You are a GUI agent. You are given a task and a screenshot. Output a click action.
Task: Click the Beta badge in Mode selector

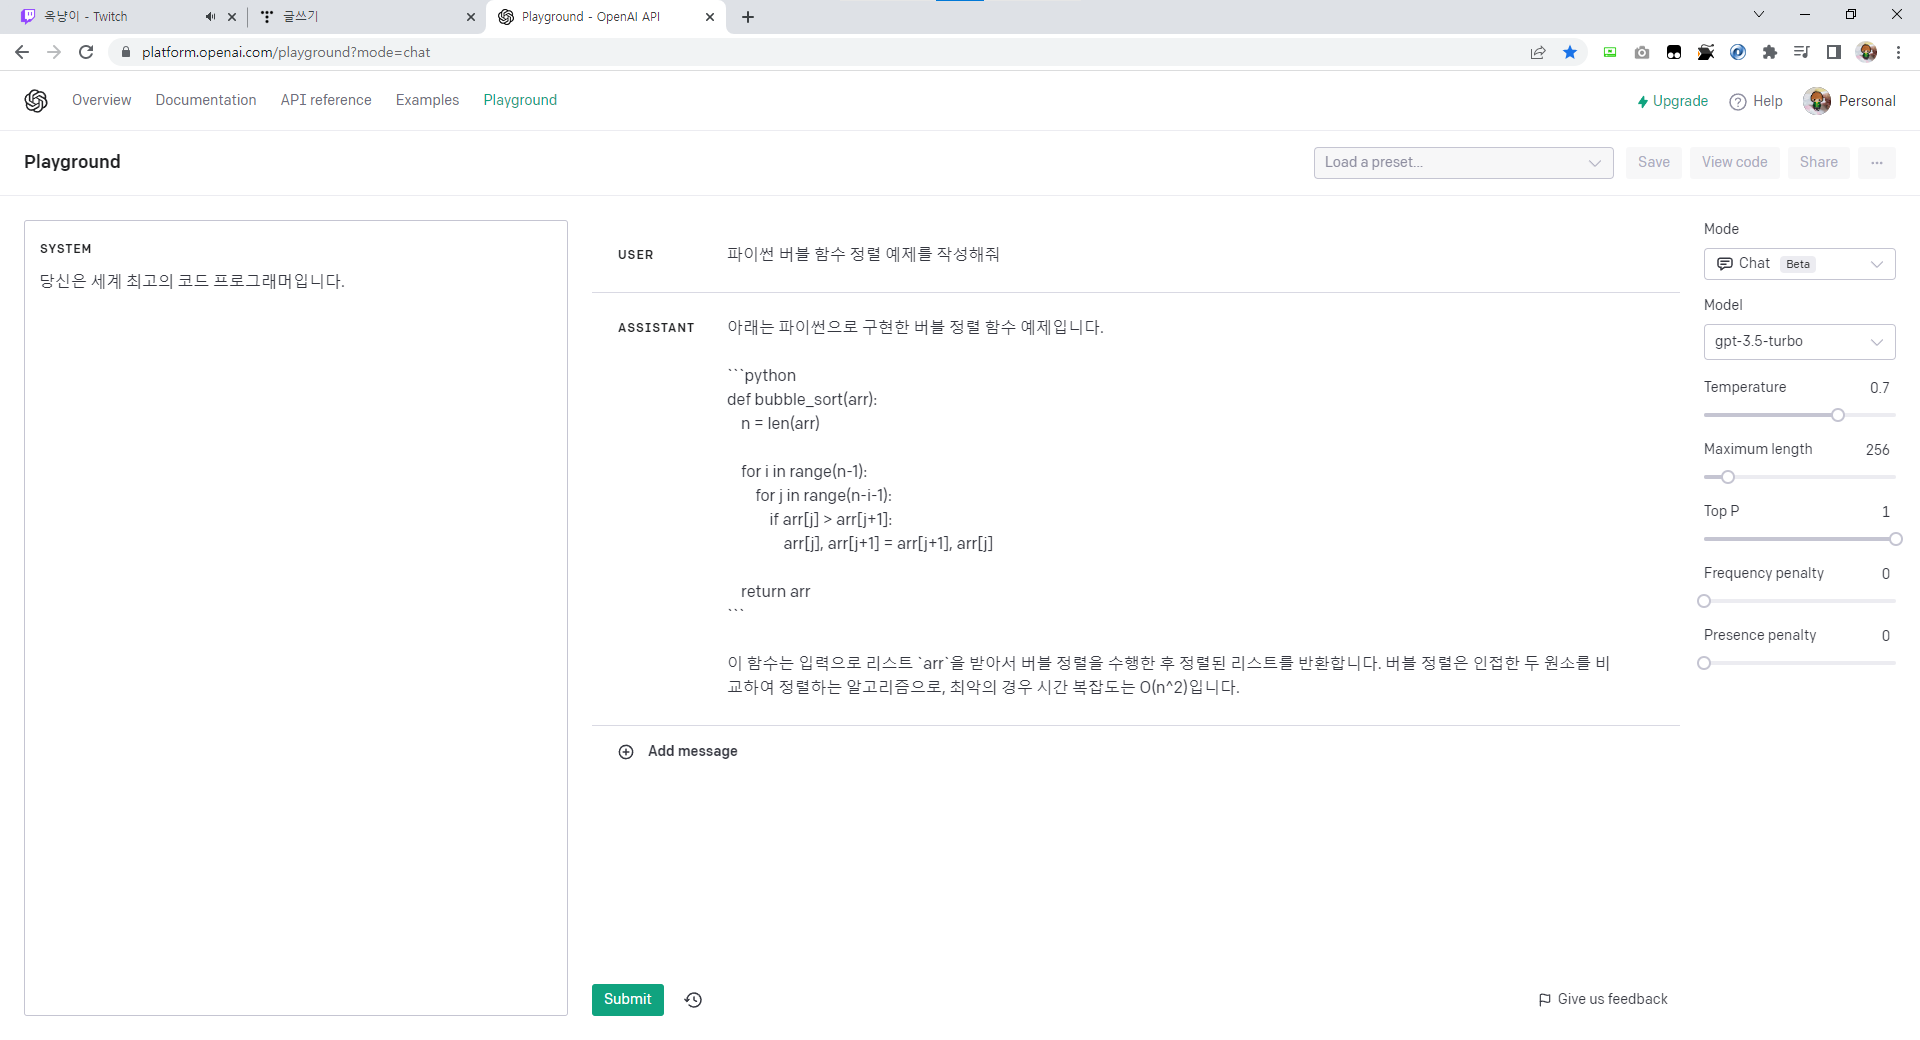[x=1797, y=264]
